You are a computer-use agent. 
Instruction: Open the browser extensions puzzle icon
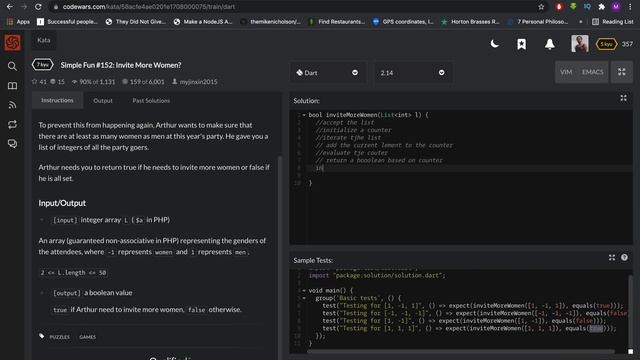click(x=601, y=7)
